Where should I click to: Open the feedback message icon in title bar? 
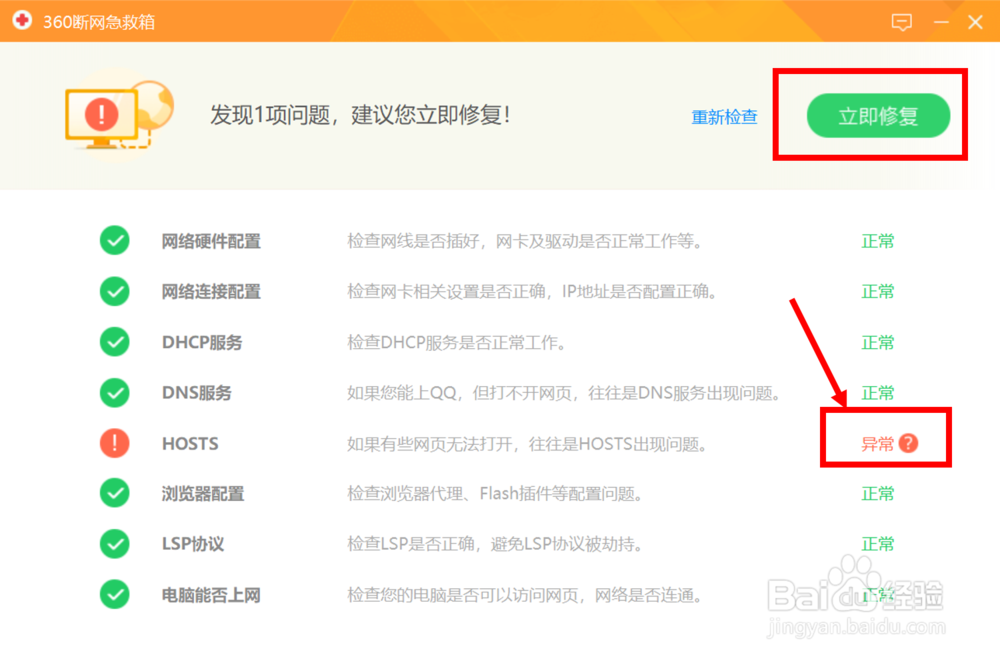click(x=902, y=21)
